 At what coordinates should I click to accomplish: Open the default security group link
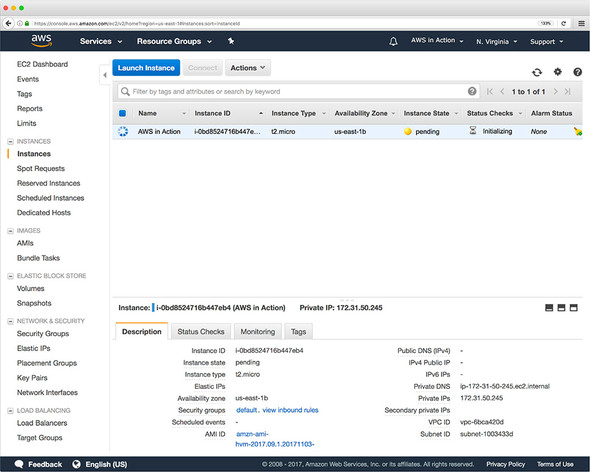point(246,410)
